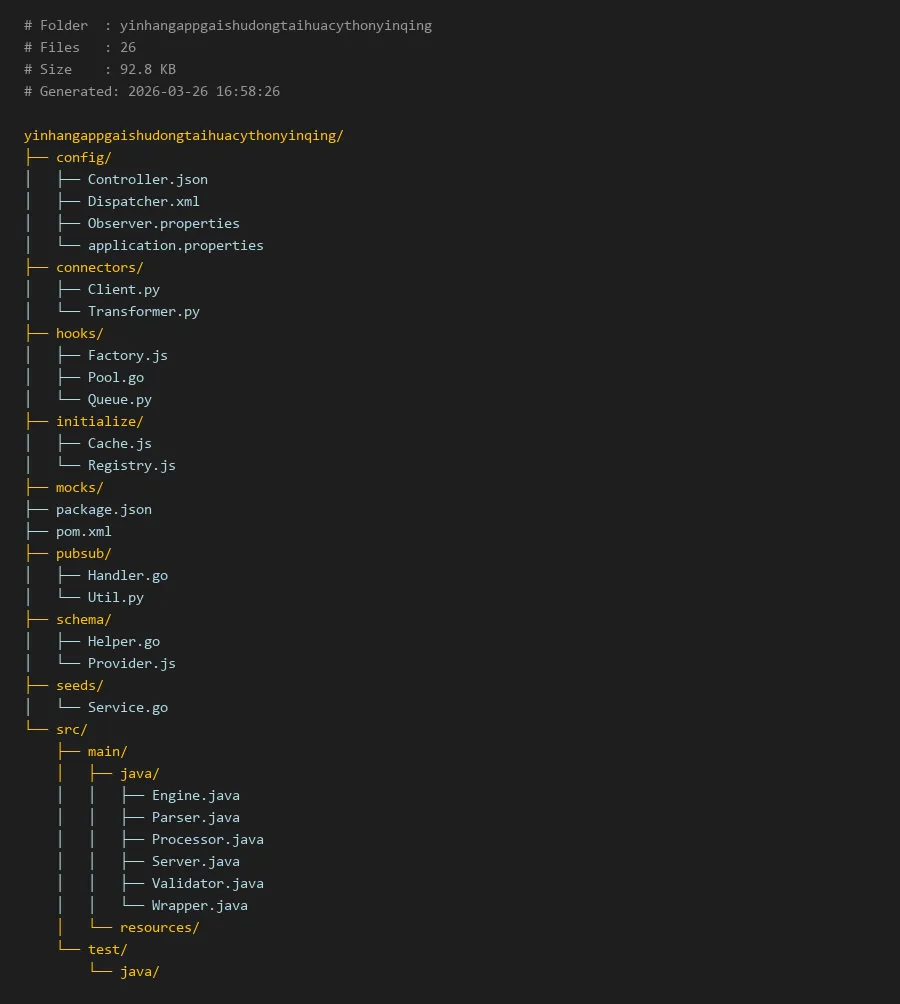Expand the connectors/ folder

(99, 267)
